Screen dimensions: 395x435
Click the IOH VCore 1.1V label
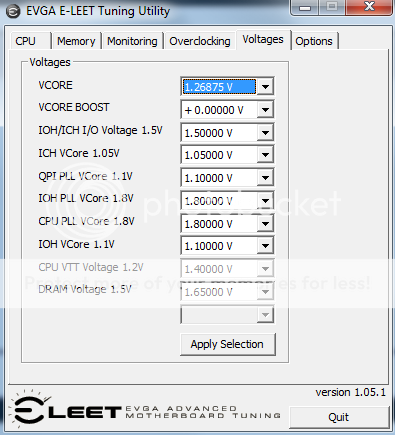click(76, 244)
